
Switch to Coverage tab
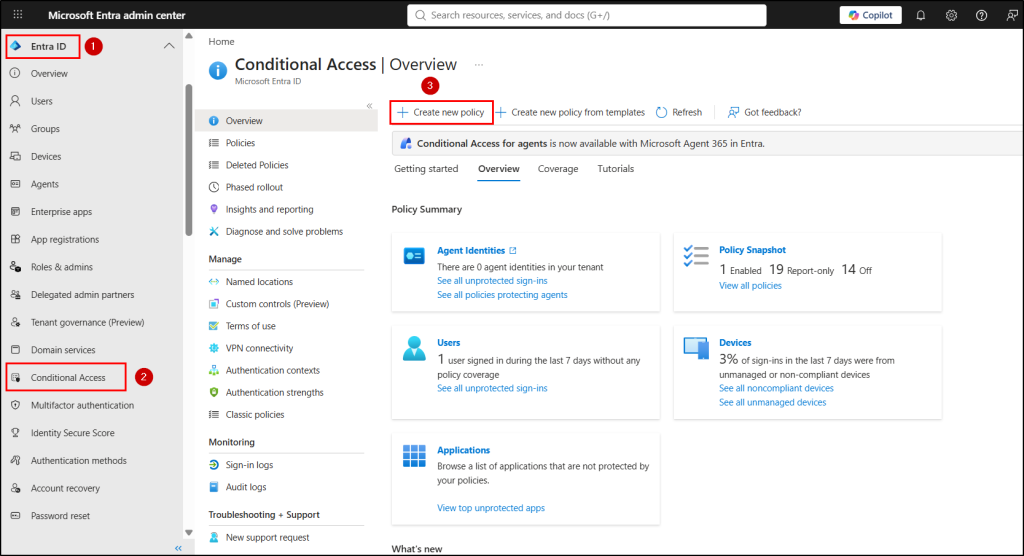558,169
